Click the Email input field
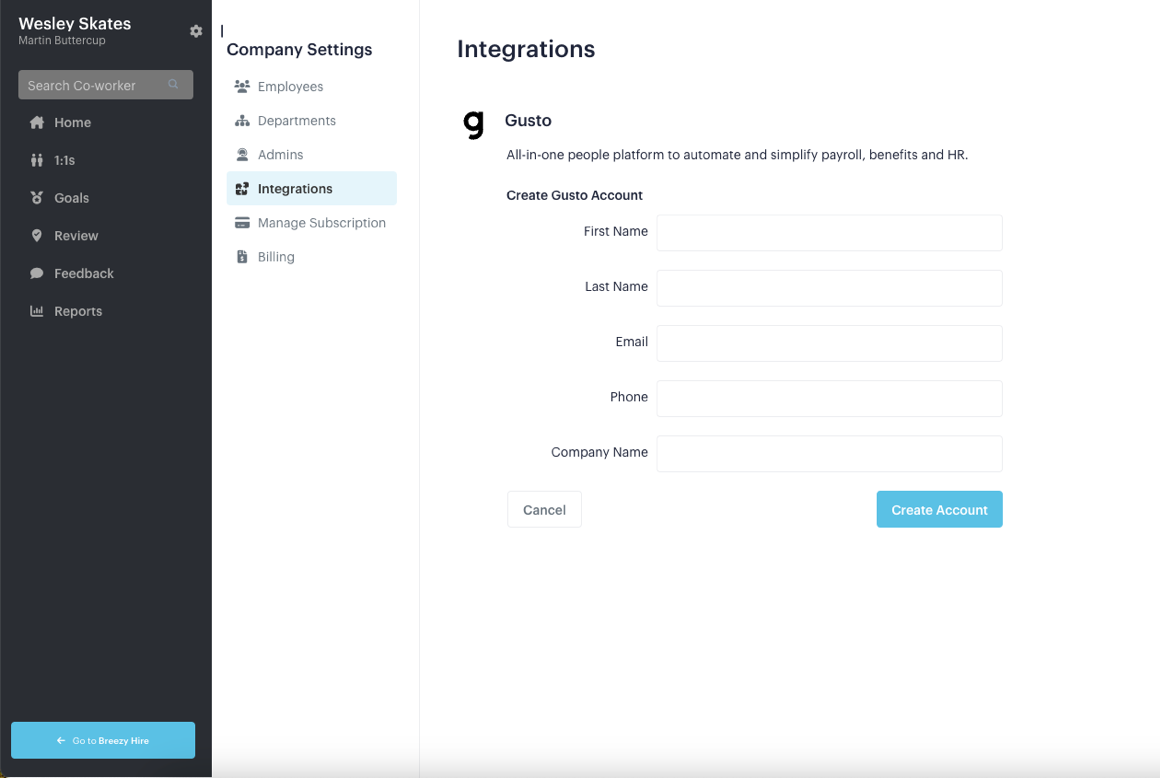Screen dimensions: 1160x778 pos(829,343)
